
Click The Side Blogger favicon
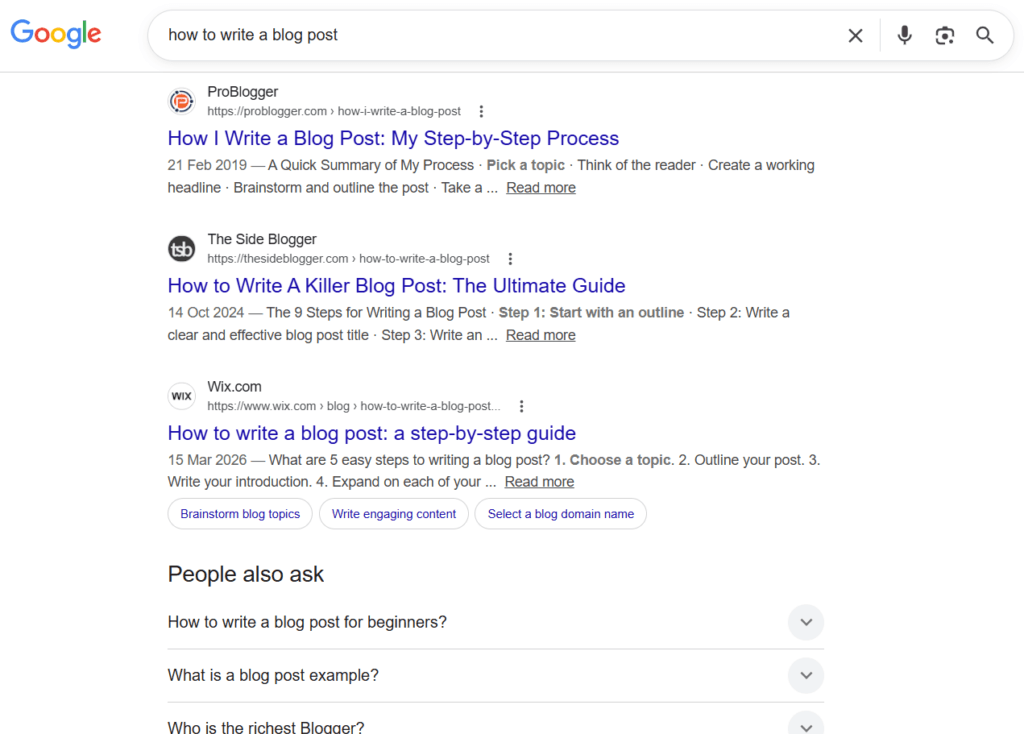[181, 249]
